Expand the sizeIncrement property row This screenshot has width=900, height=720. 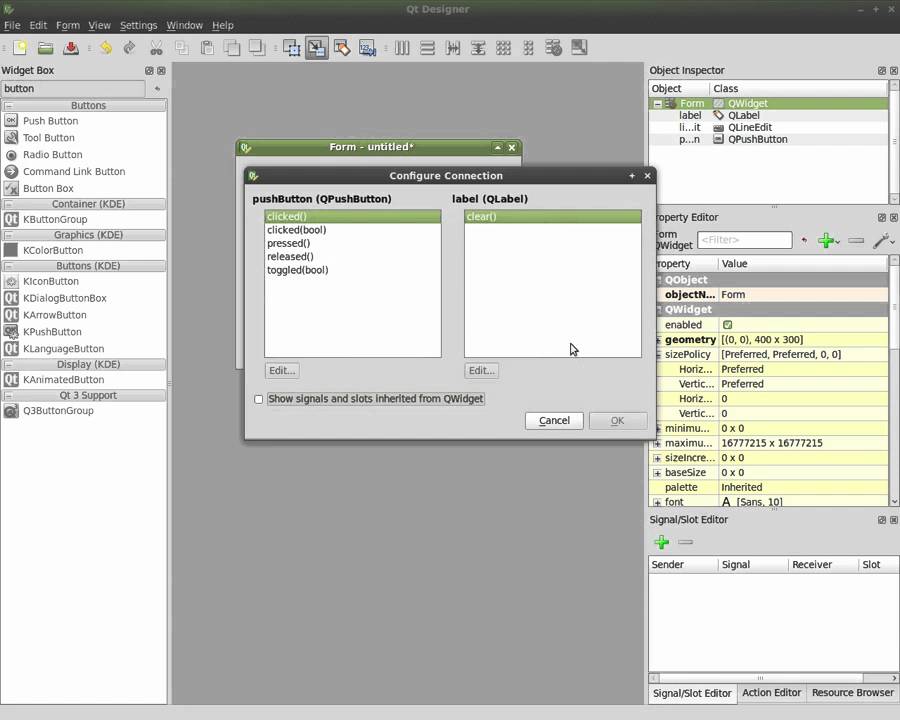pos(657,458)
